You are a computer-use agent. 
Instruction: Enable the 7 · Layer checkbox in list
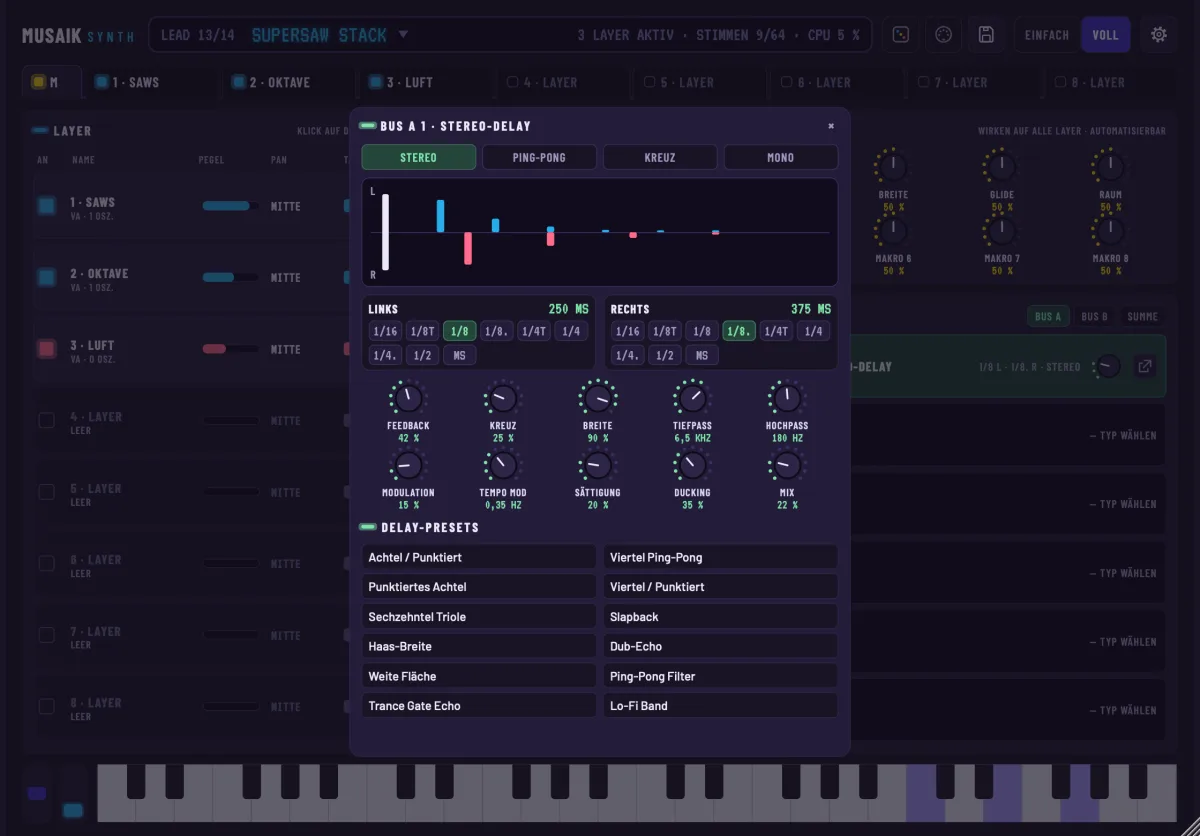click(x=46, y=635)
